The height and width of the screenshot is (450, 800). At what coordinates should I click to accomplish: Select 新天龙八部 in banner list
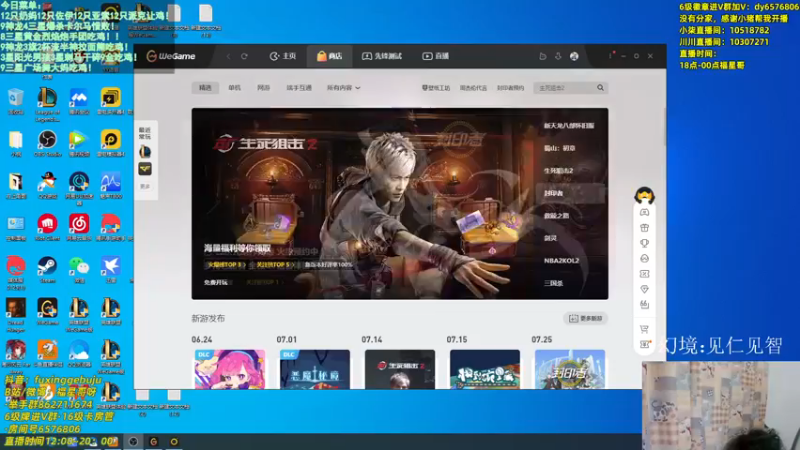569,126
